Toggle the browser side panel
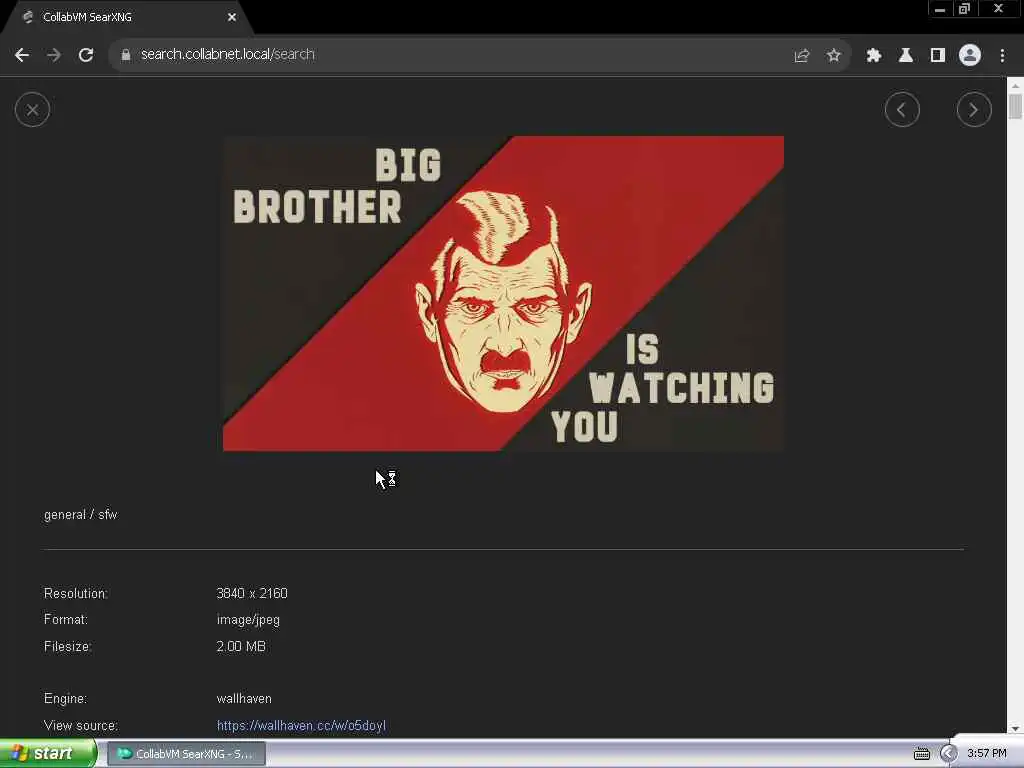The image size is (1024, 768). click(938, 56)
